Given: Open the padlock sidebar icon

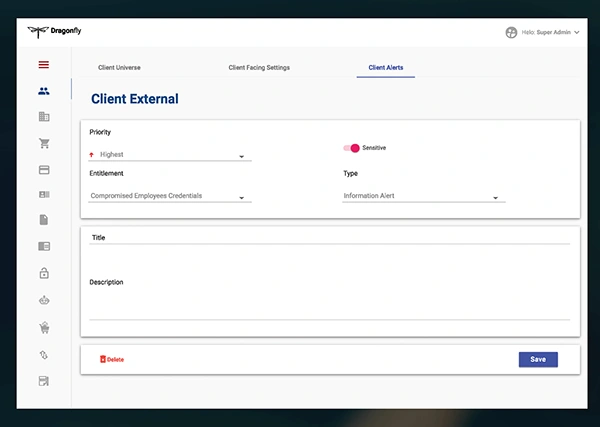Looking at the screenshot, I should pyautogui.click(x=44, y=273).
